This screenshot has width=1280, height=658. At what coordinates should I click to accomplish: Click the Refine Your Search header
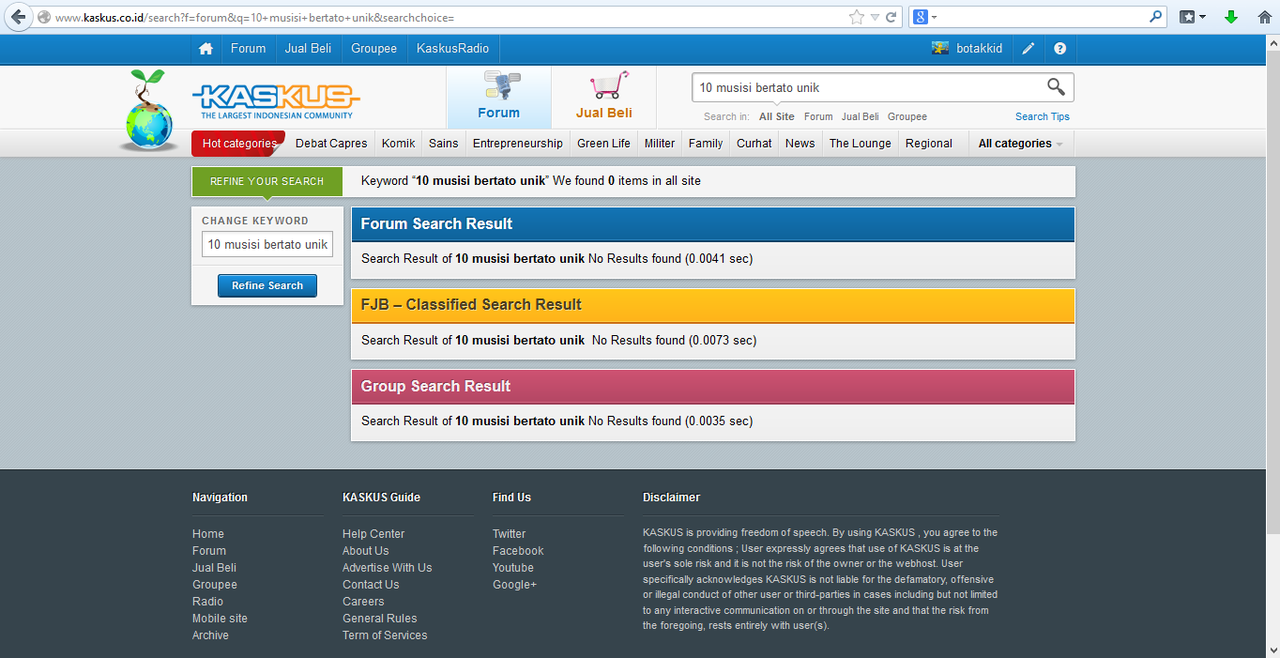pos(267,181)
